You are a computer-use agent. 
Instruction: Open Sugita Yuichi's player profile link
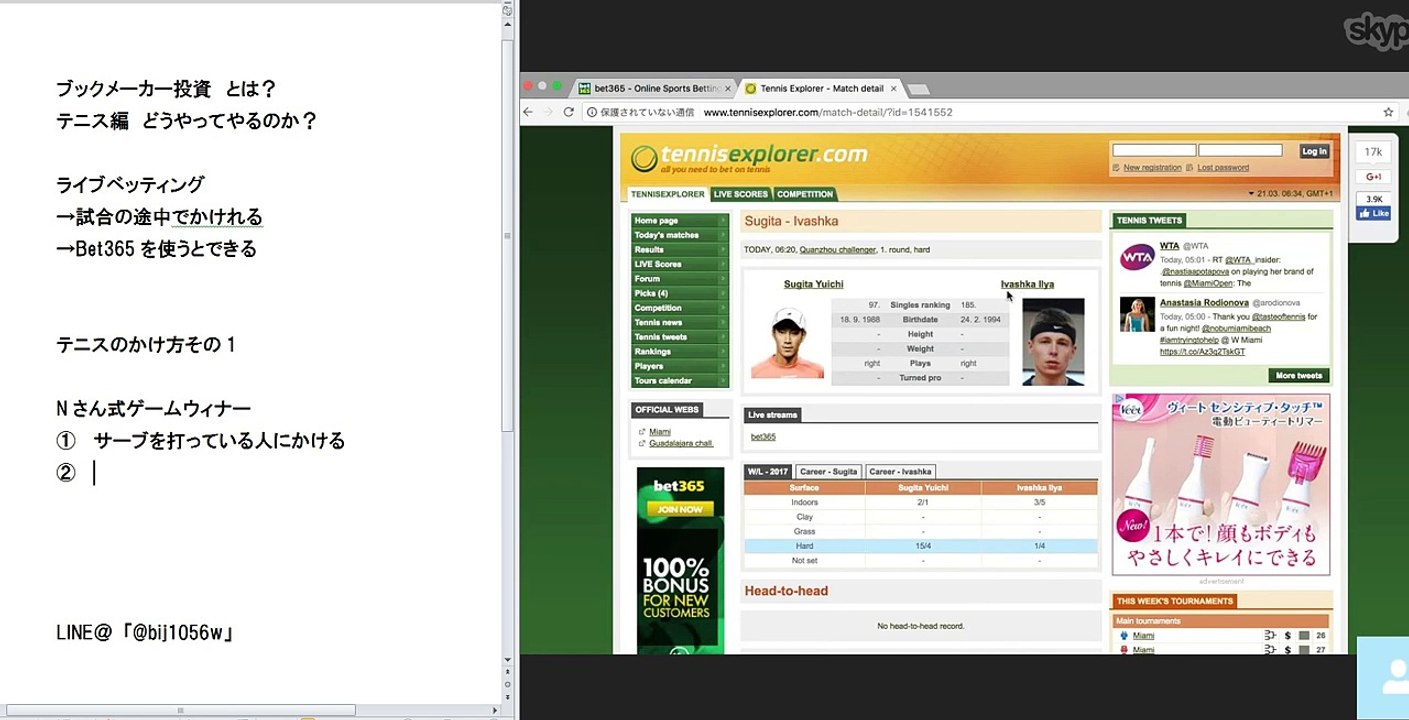813,284
